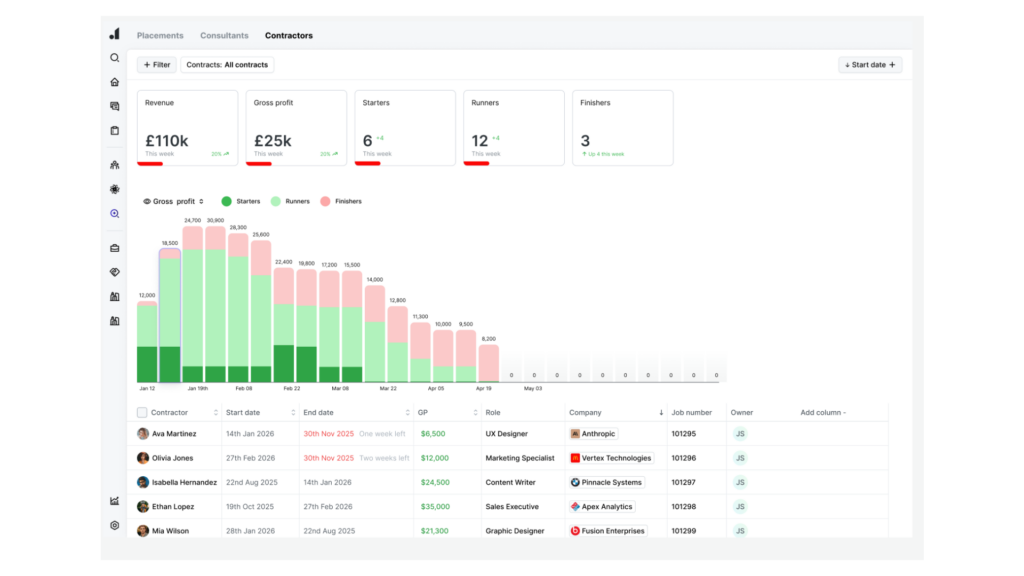Viewport: 1024px width, 576px height.
Task: Toggle the eye icon next to Gross profit
Action: tap(147, 201)
